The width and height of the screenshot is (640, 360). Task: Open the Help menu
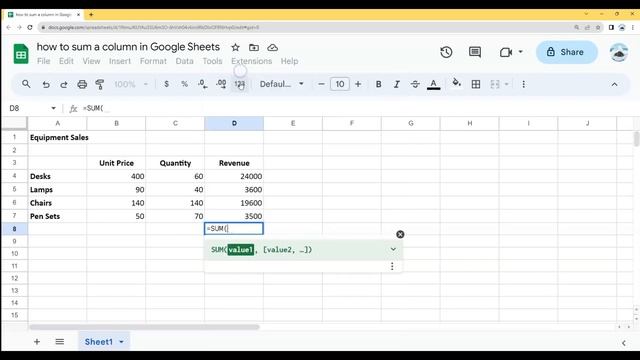click(289, 61)
